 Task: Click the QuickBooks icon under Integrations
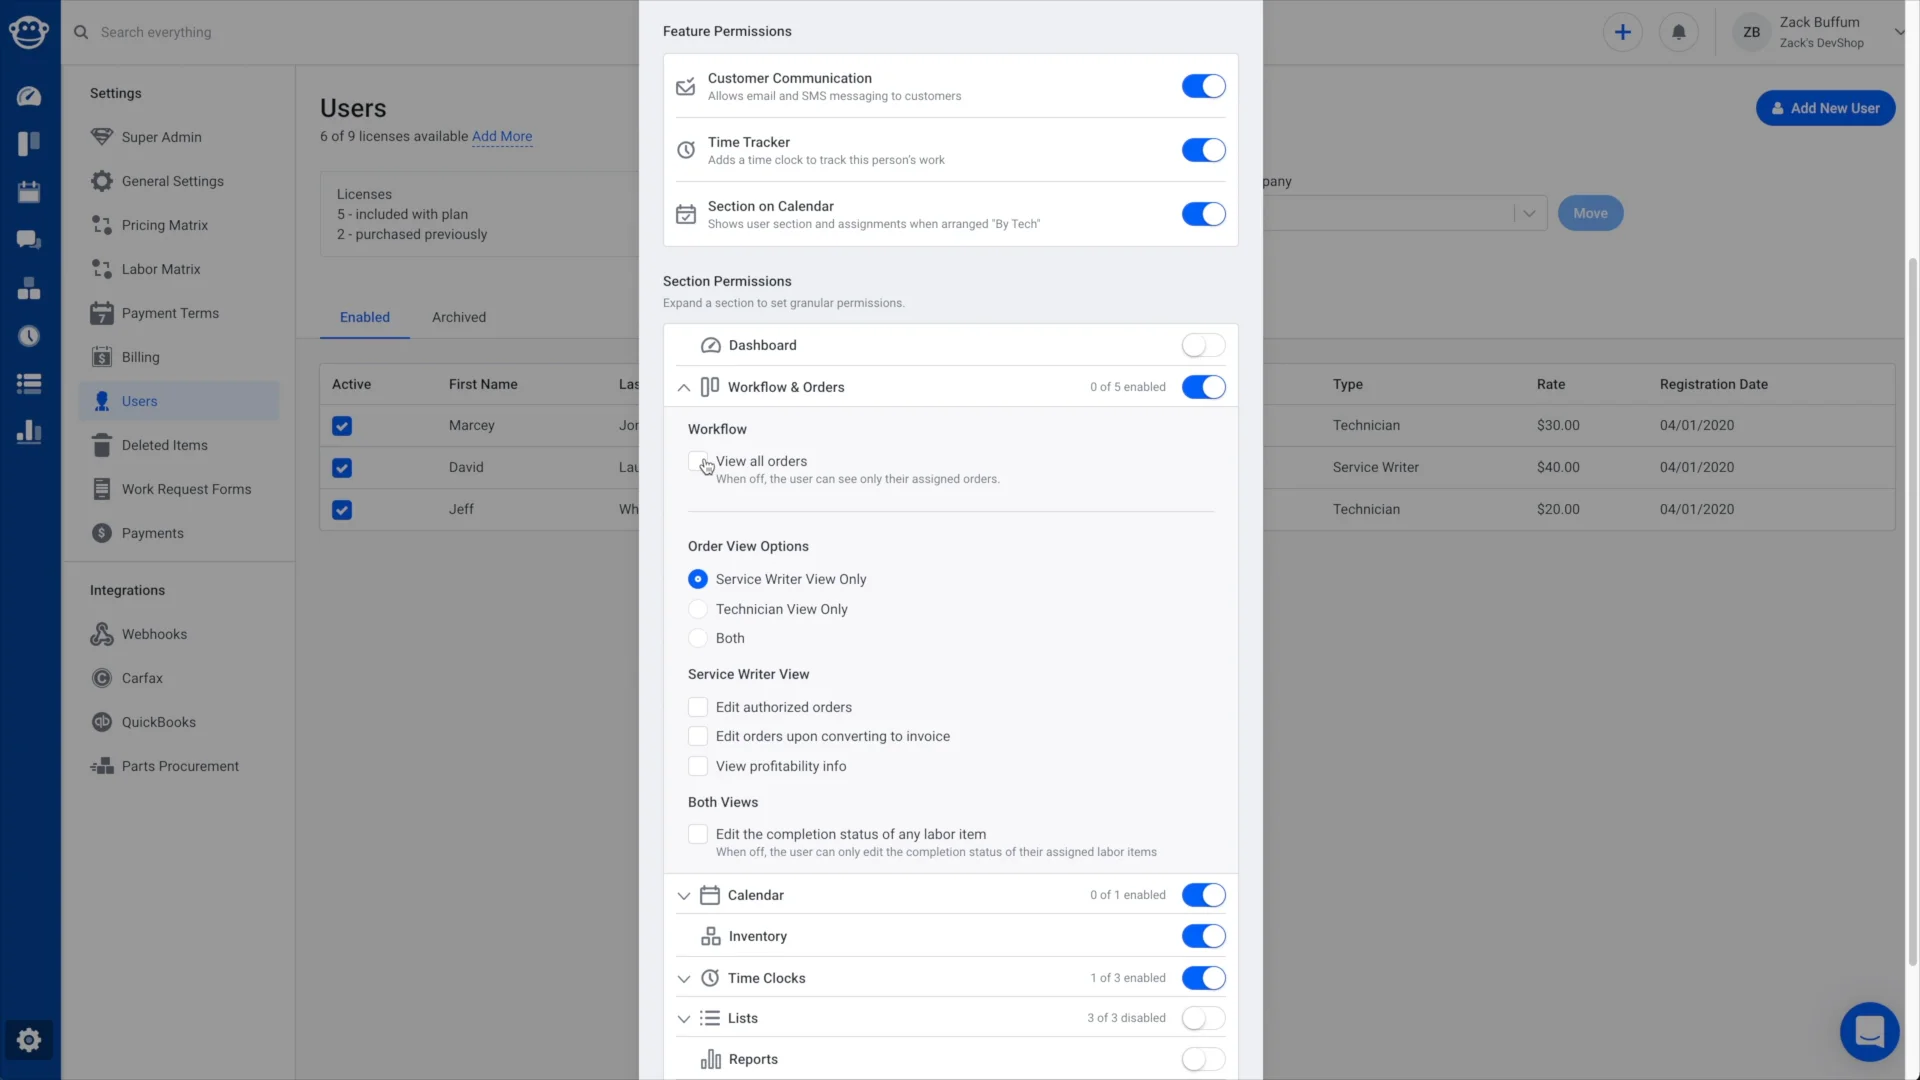(x=101, y=722)
